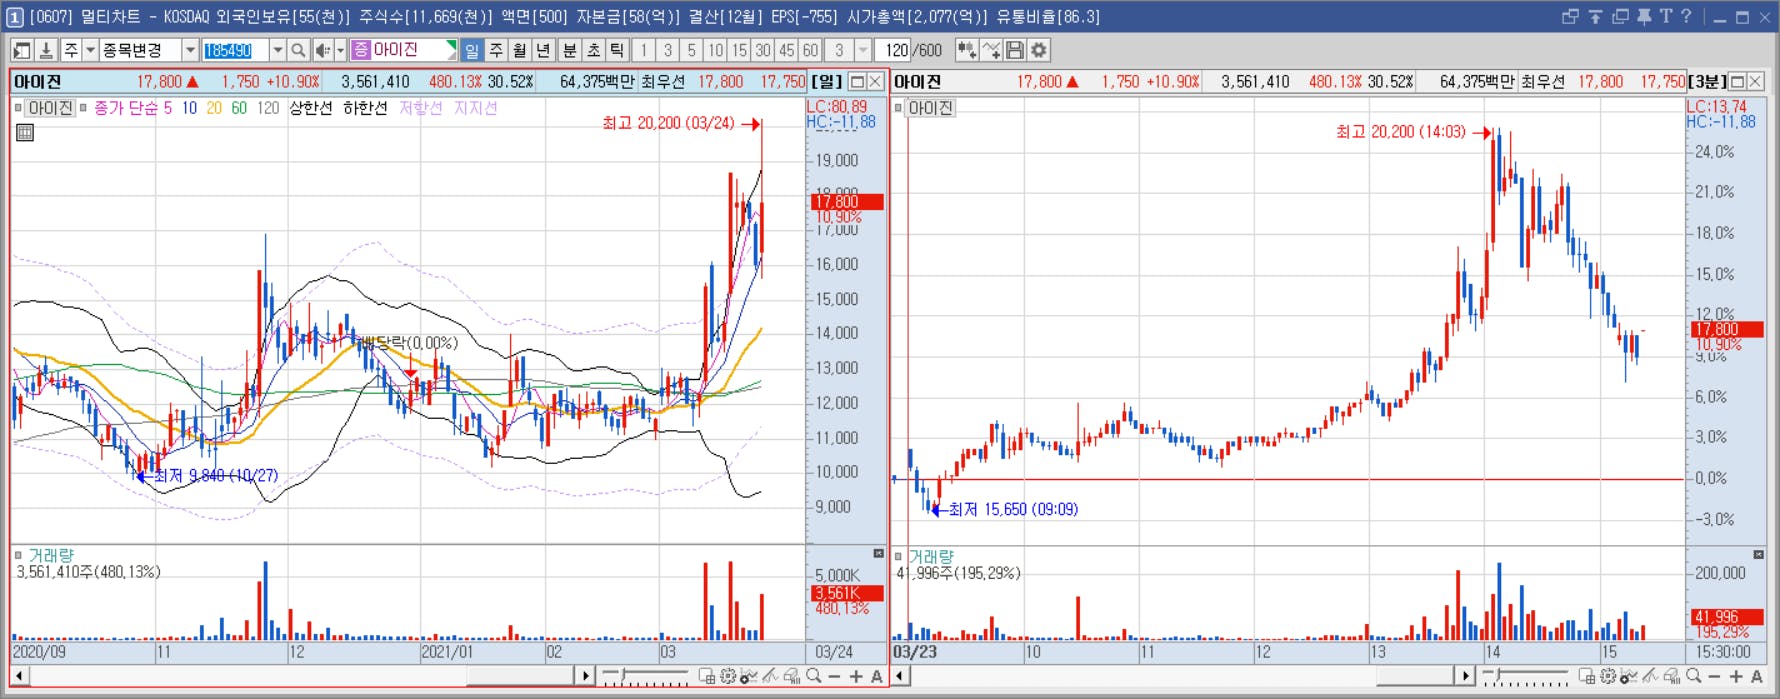Open the 종목변경 dropdown arrow

click(x=190, y=50)
